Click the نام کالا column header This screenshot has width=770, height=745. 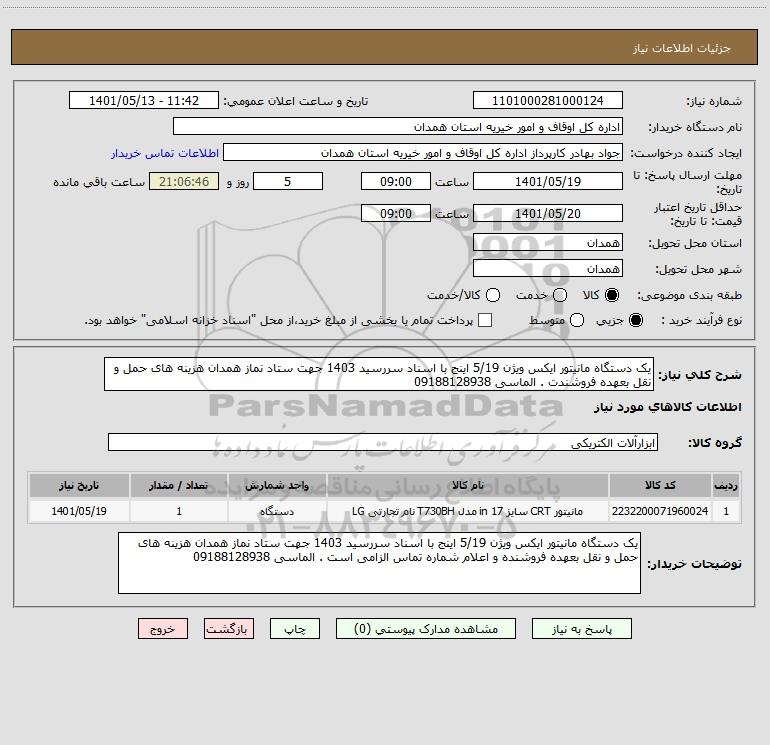click(x=468, y=486)
